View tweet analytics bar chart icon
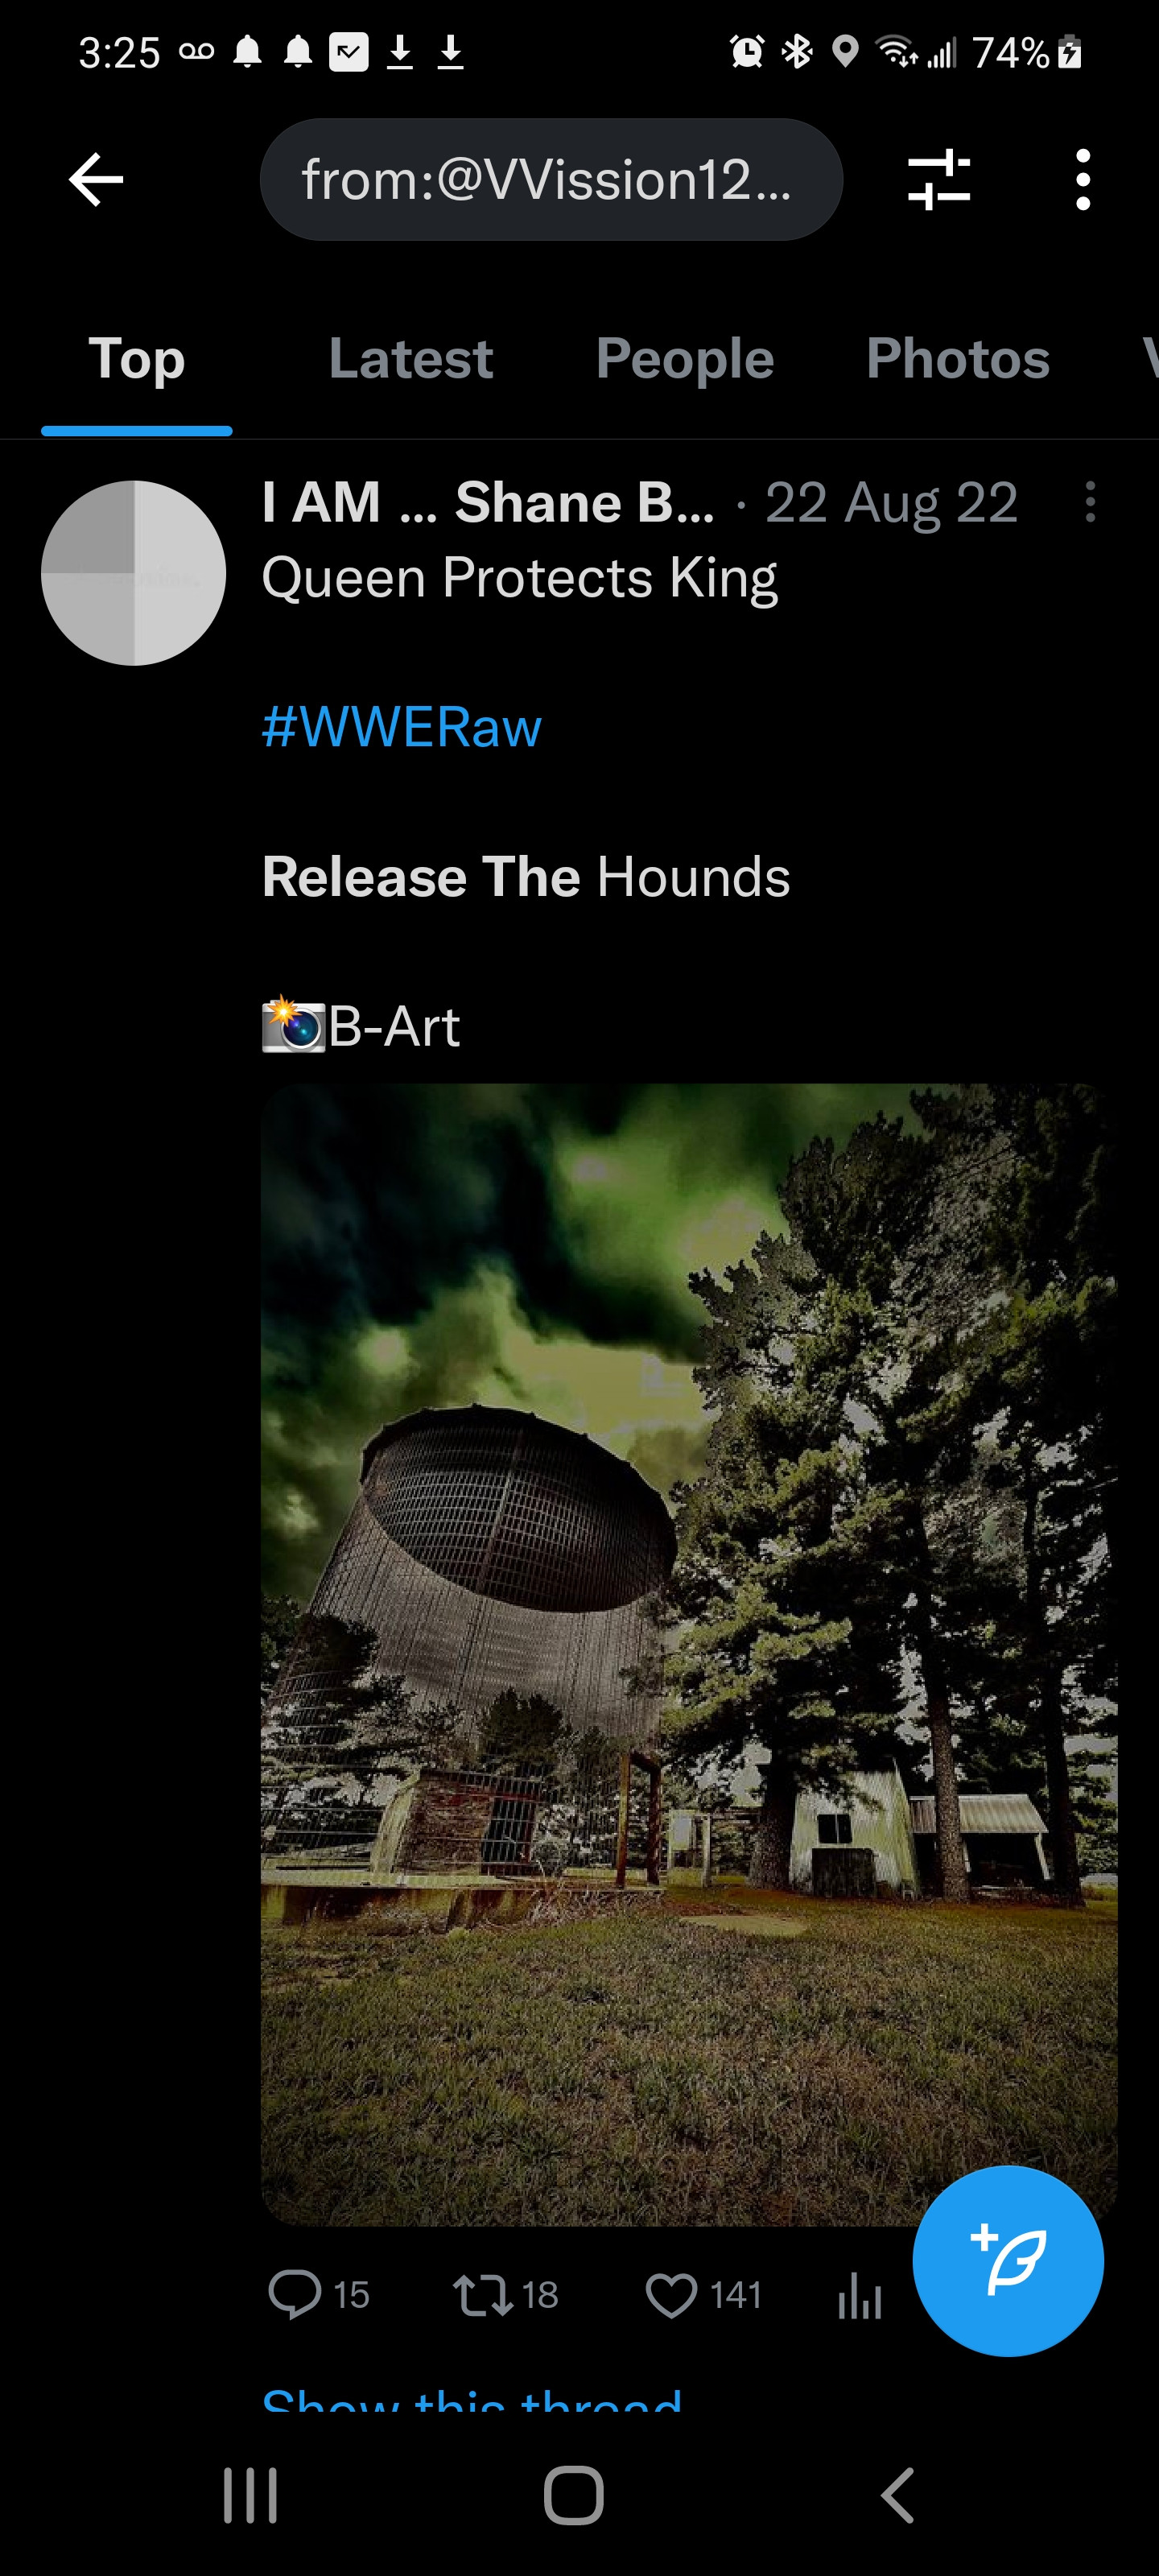 pyautogui.click(x=859, y=2294)
